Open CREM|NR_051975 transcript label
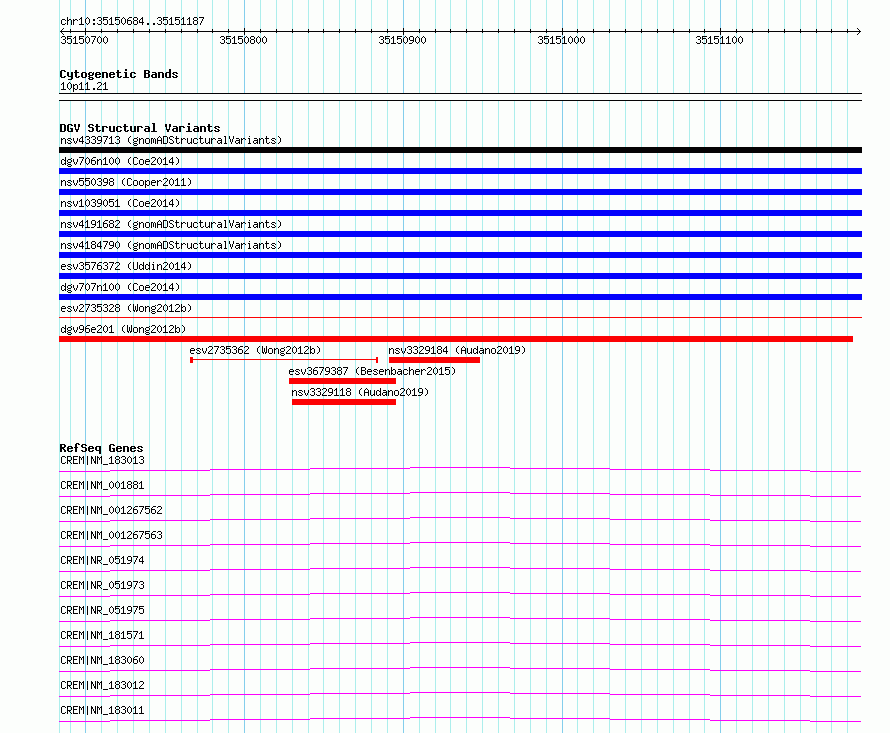The height and width of the screenshot is (733, 890). click(x=102, y=610)
